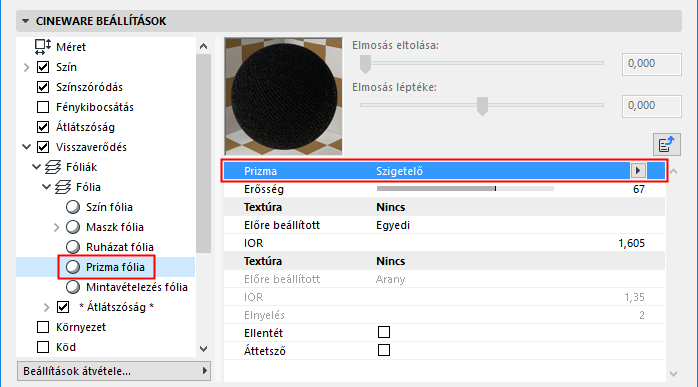Viewport: 698px width, 387px height.
Task: Expand the Szín channel
Action: click(x=26, y=67)
